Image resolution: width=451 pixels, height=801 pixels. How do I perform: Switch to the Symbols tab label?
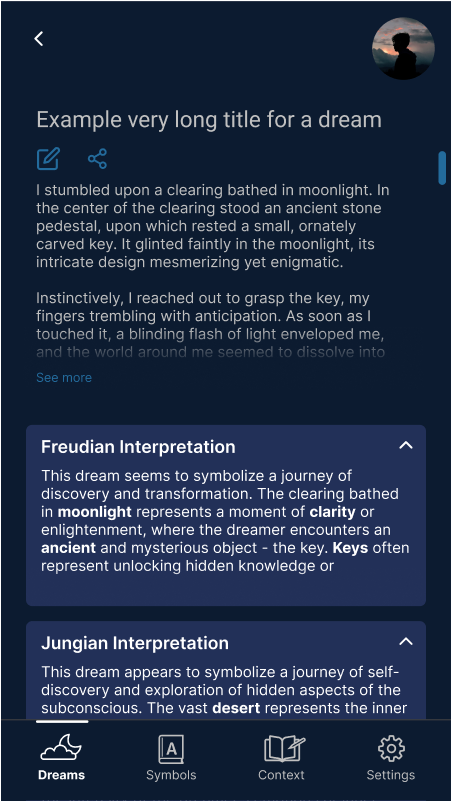pos(171,775)
